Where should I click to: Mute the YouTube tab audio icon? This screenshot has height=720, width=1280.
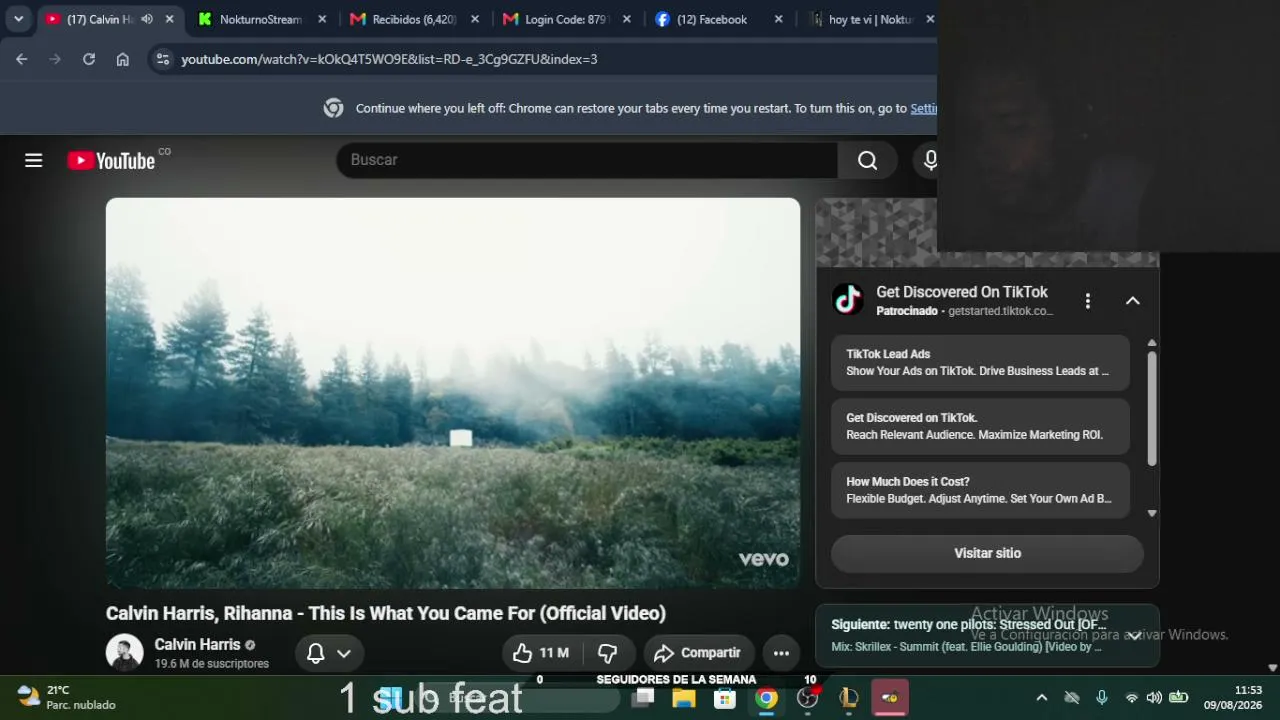pyautogui.click(x=147, y=19)
